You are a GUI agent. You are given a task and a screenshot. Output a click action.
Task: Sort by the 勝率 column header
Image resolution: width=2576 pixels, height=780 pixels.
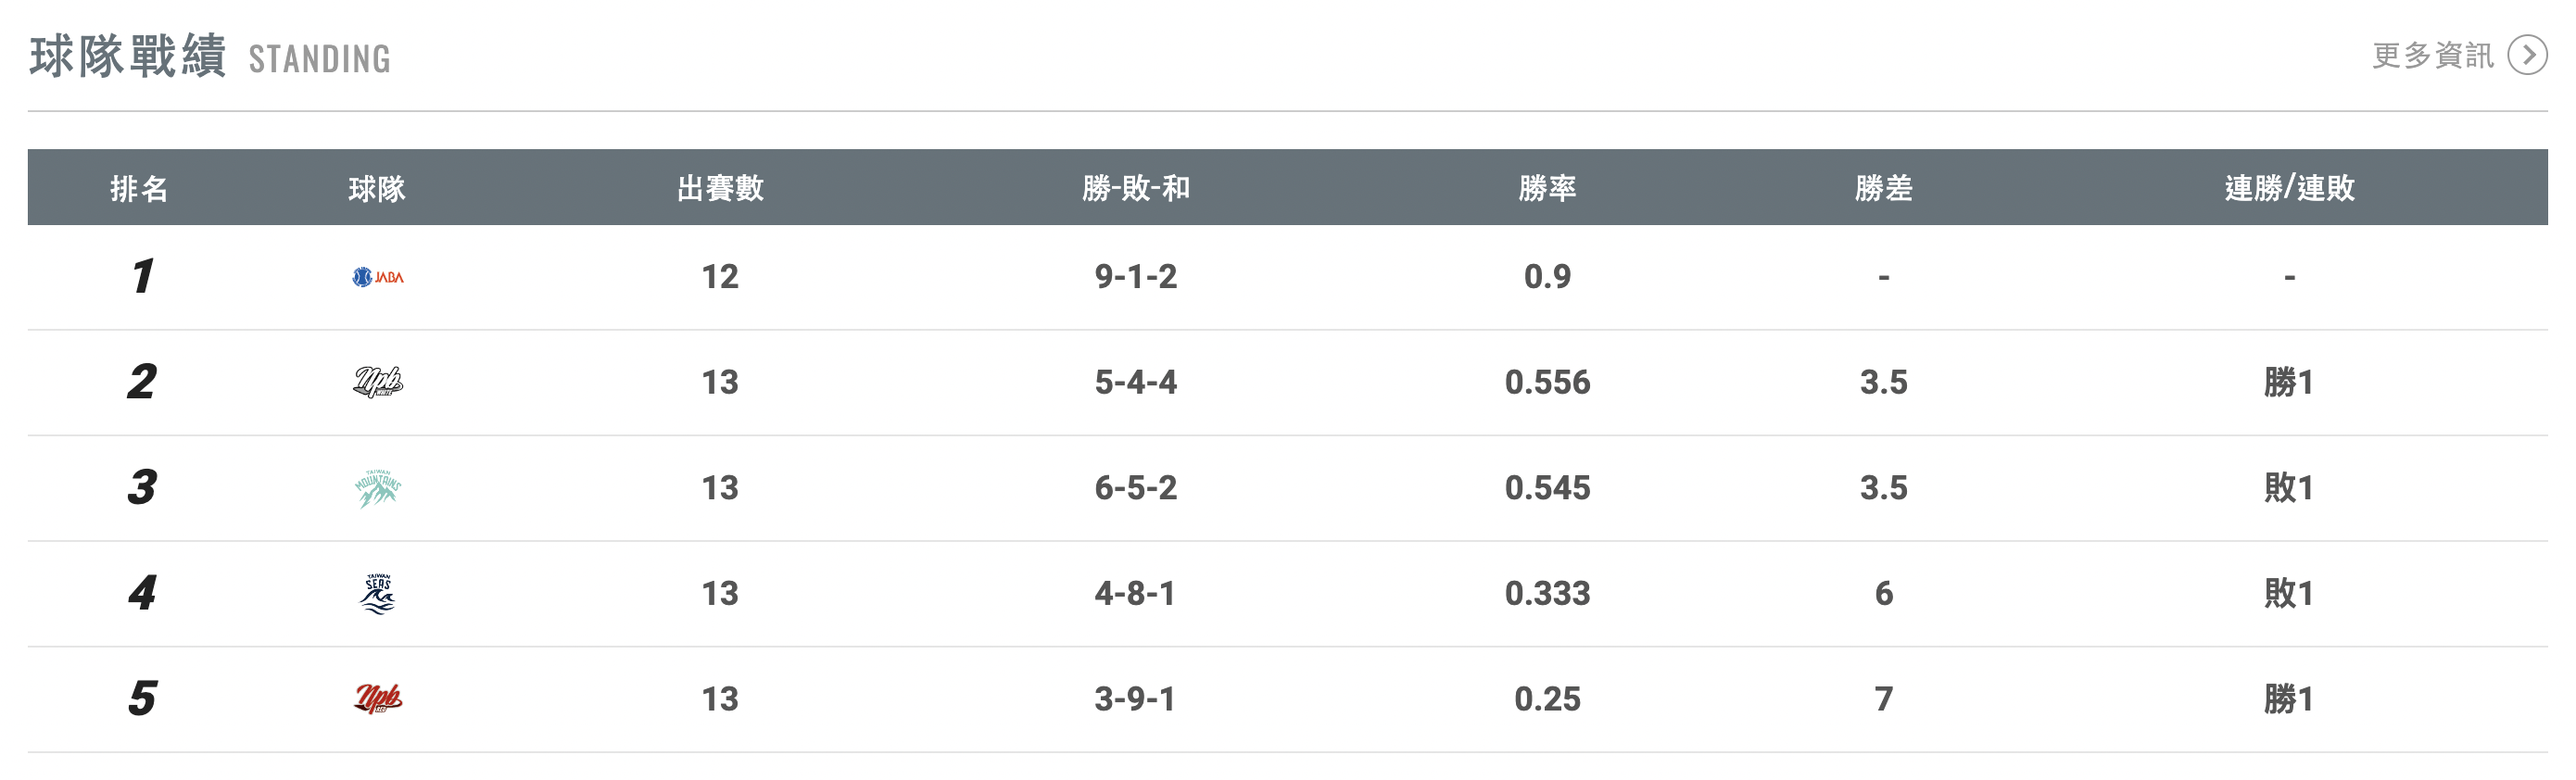coord(1547,188)
